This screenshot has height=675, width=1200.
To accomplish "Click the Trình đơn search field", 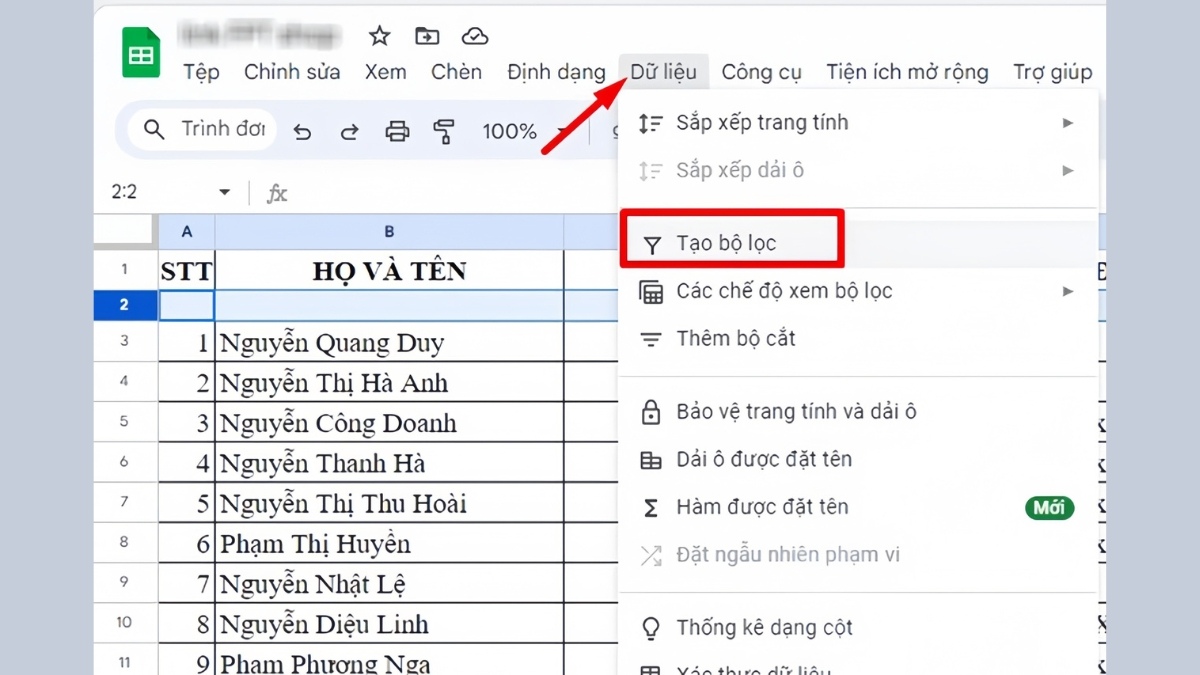I will (203, 130).
